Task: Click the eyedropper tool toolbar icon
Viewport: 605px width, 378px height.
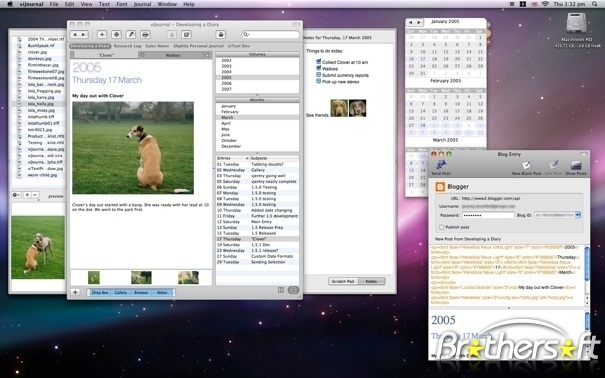Action: tap(131, 35)
